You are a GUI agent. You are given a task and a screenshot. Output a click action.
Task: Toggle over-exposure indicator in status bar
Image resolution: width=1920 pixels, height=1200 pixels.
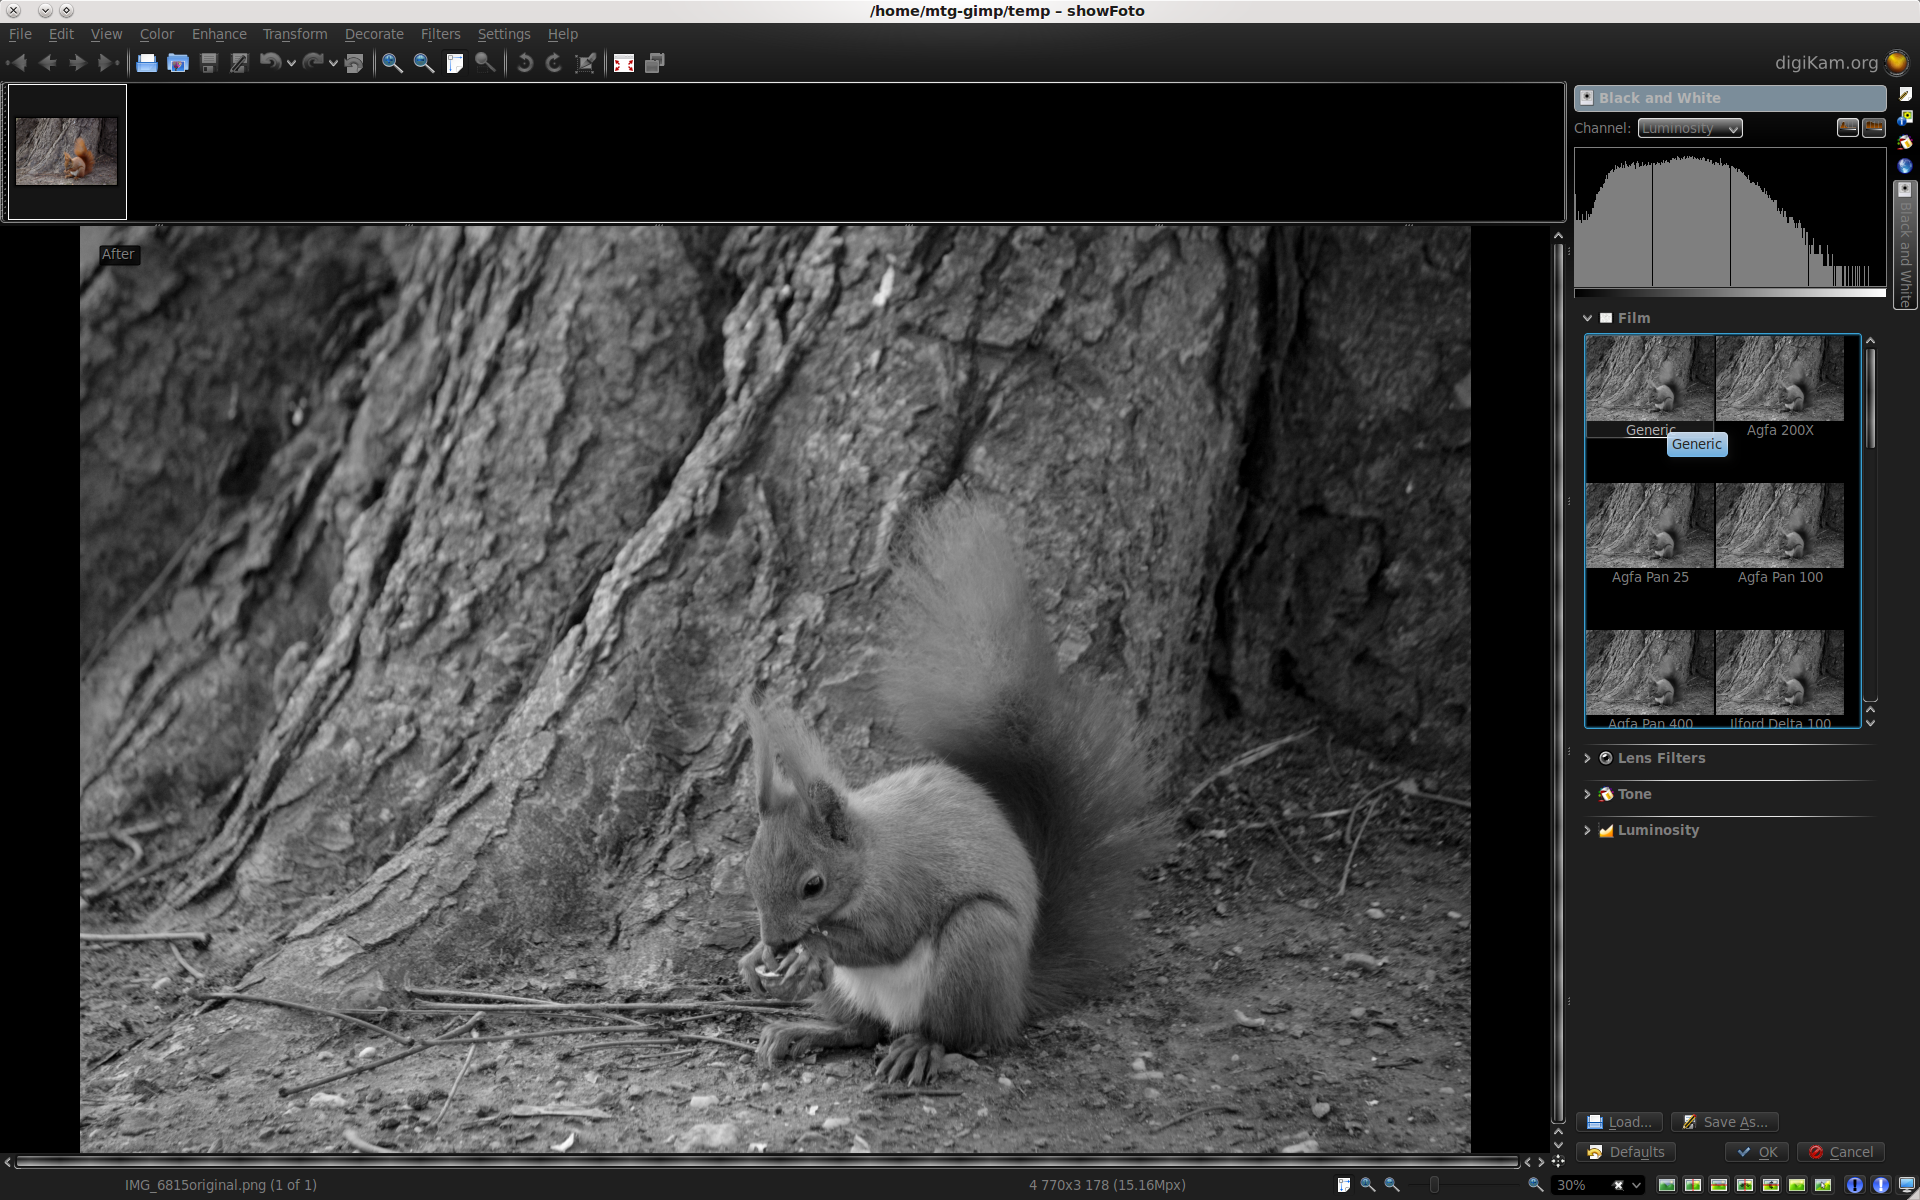[1880, 1184]
